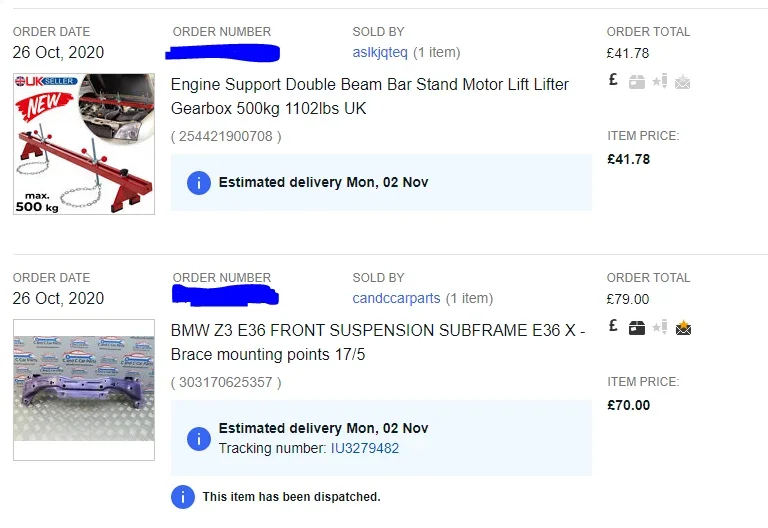This screenshot has width=768, height=528.
Task: Click the paid pound icon for £41.78 order
Action: point(613,80)
